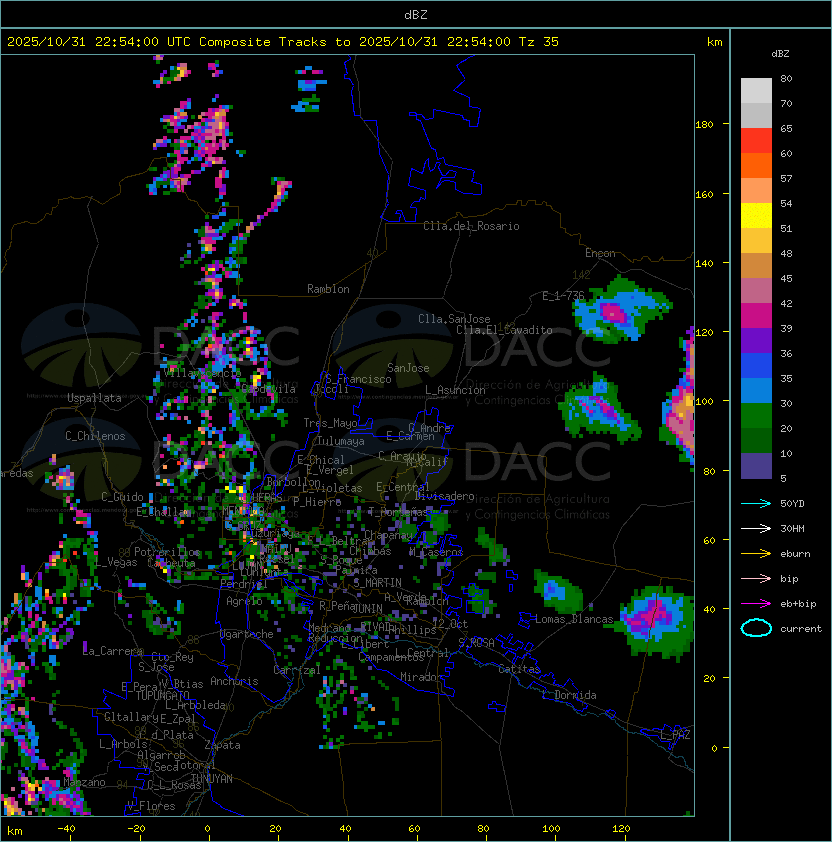Click the La_Carrera place label
This screenshot has height=842, width=832.
point(112,651)
